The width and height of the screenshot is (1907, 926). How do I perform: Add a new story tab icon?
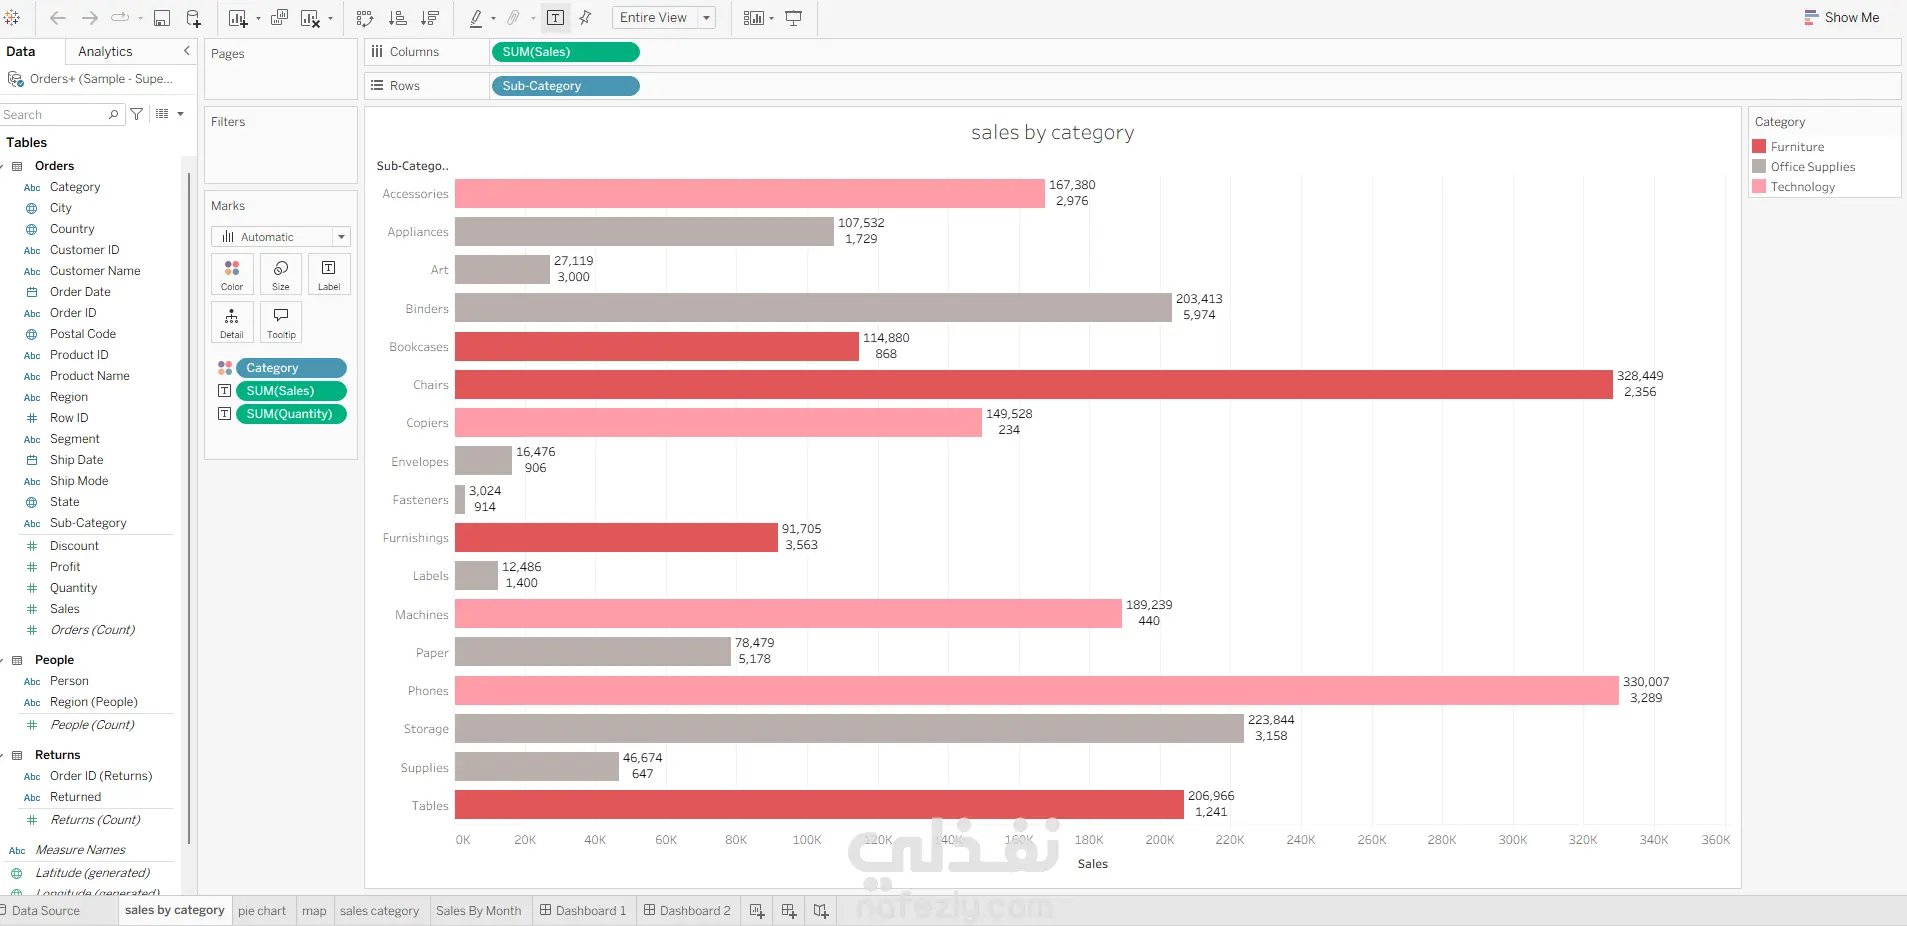click(821, 911)
